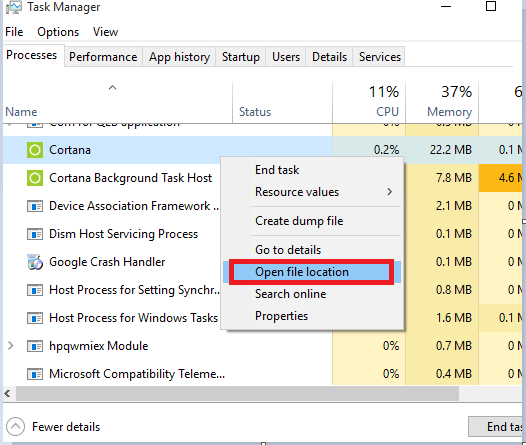Click the hpqwmiex Module icon
This screenshot has height=445, width=526.
pos(35,346)
